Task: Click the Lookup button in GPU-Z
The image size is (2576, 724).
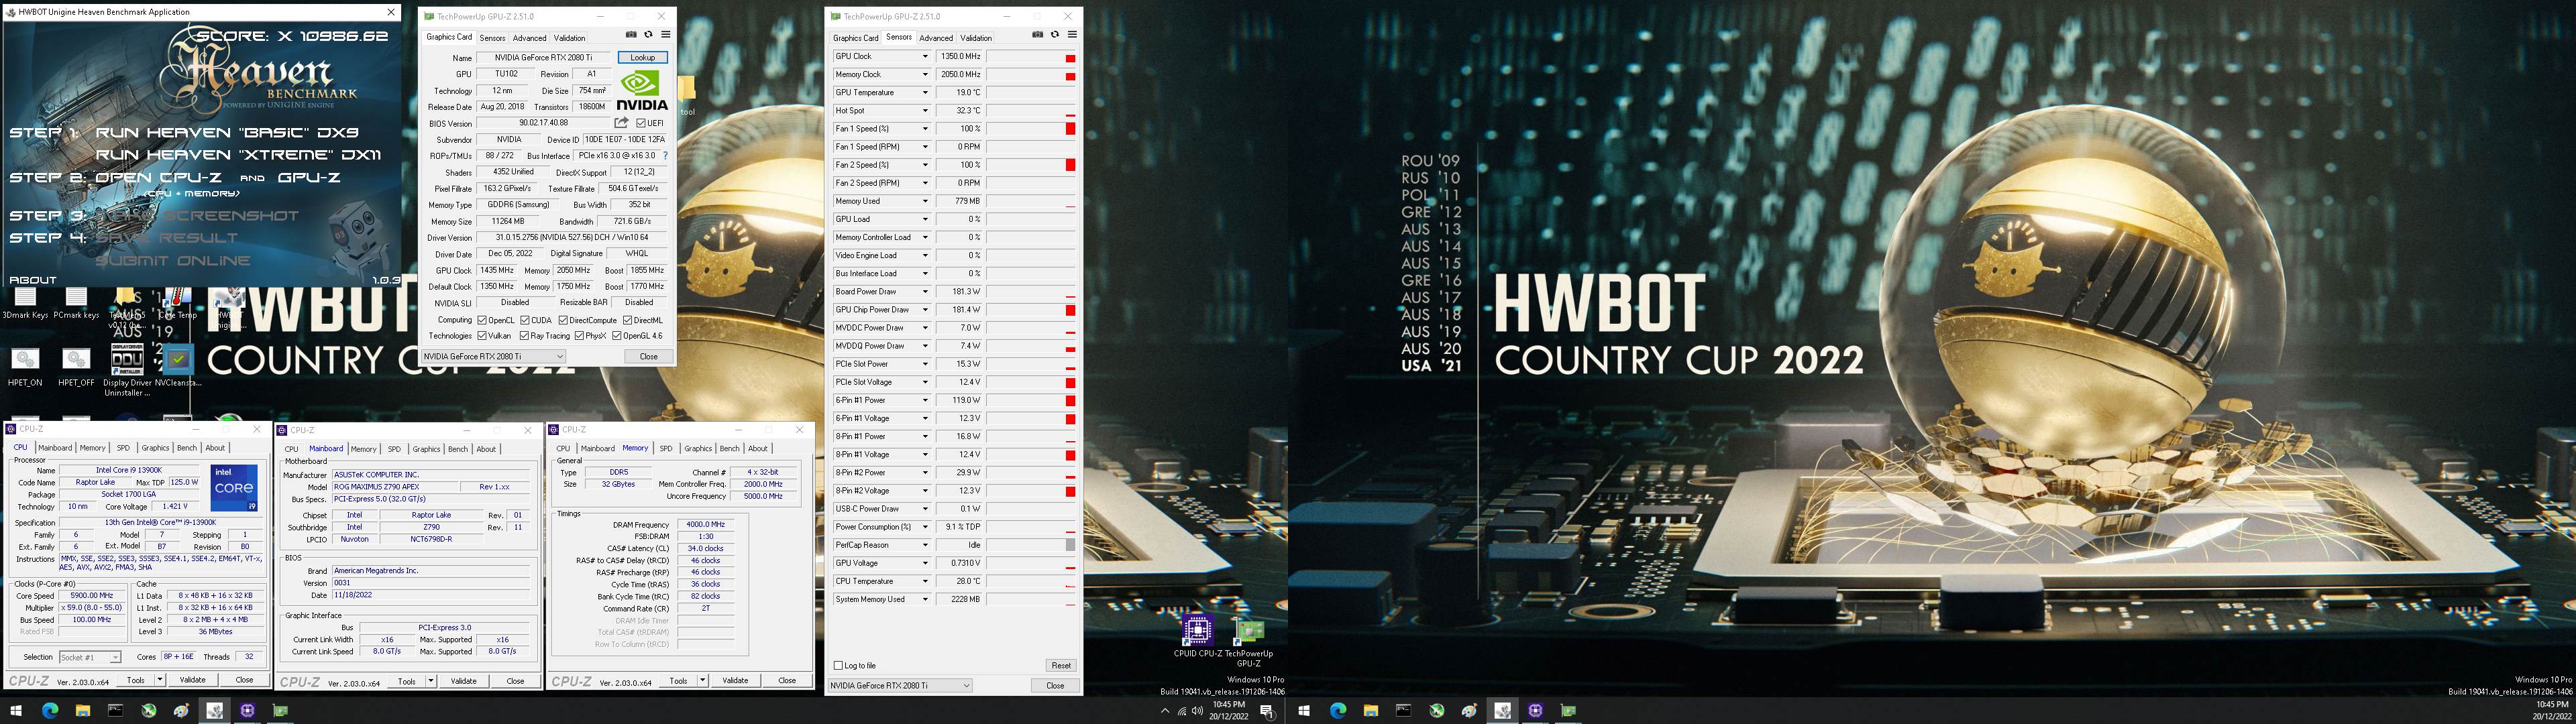Action: (642, 57)
